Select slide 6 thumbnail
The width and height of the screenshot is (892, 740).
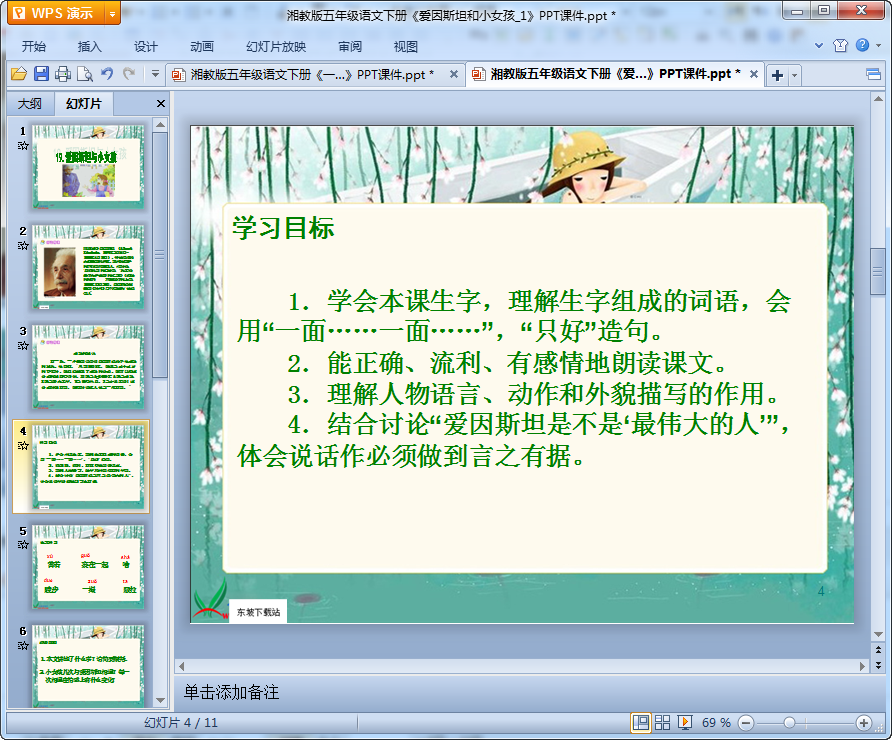point(88,665)
